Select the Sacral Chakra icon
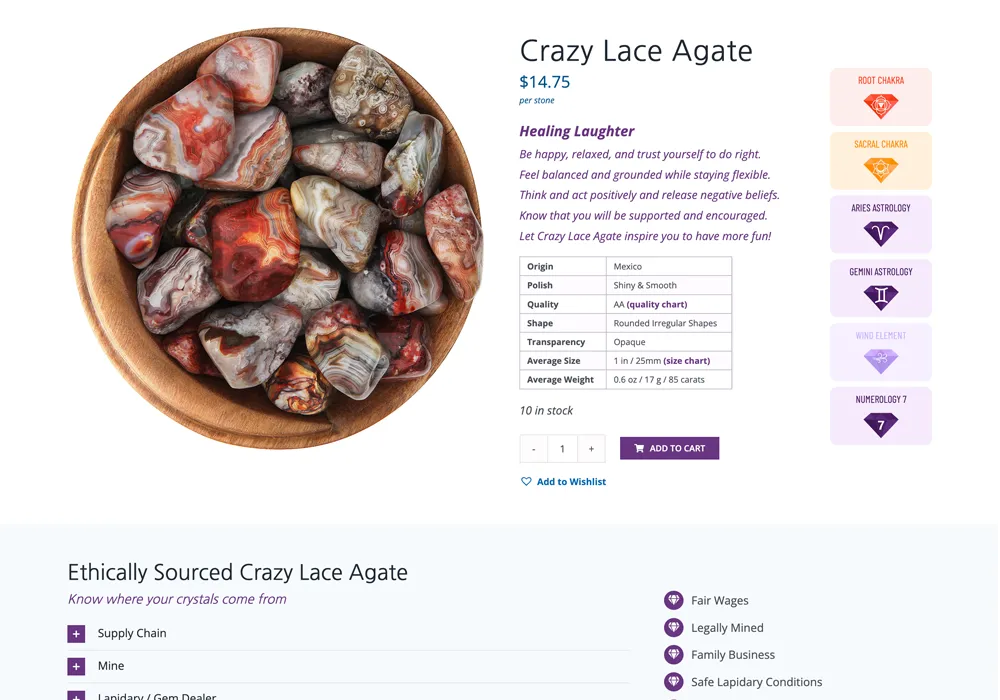This screenshot has width=1000, height=700. tap(881, 167)
